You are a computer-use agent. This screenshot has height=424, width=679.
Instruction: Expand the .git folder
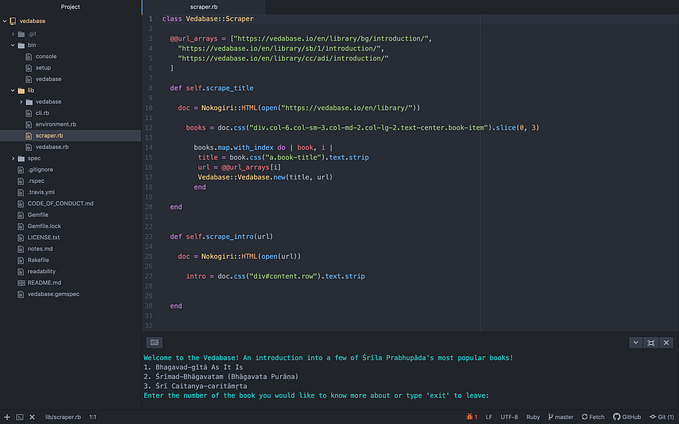(x=13, y=34)
